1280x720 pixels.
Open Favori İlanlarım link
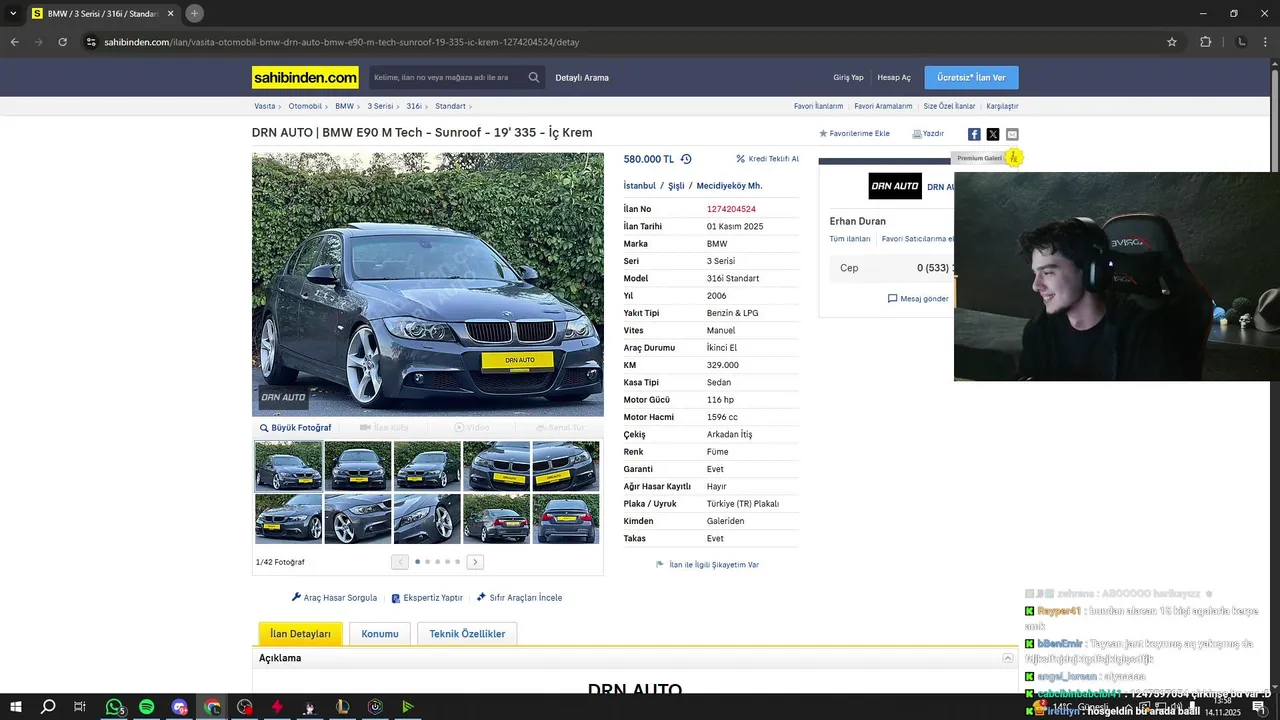click(818, 106)
